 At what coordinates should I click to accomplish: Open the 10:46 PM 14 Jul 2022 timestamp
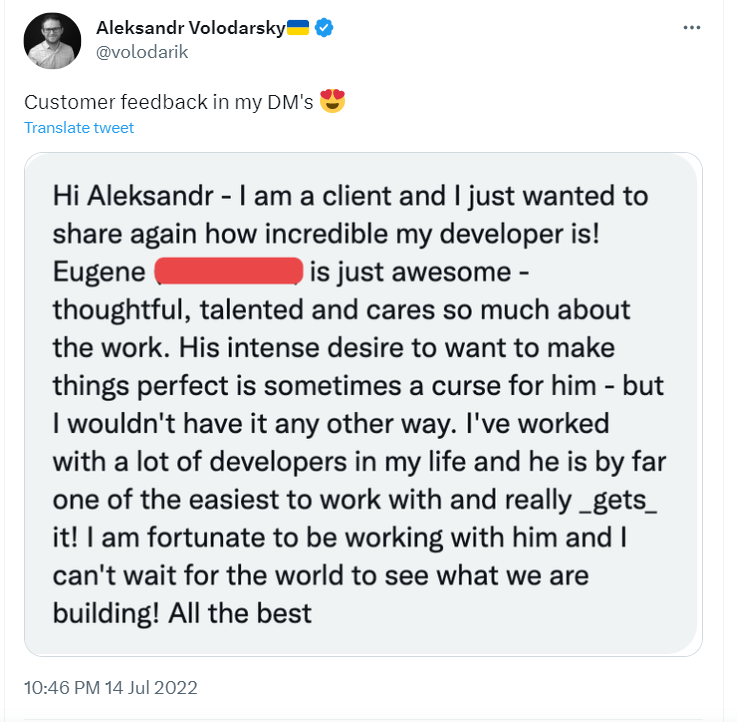point(111,687)
